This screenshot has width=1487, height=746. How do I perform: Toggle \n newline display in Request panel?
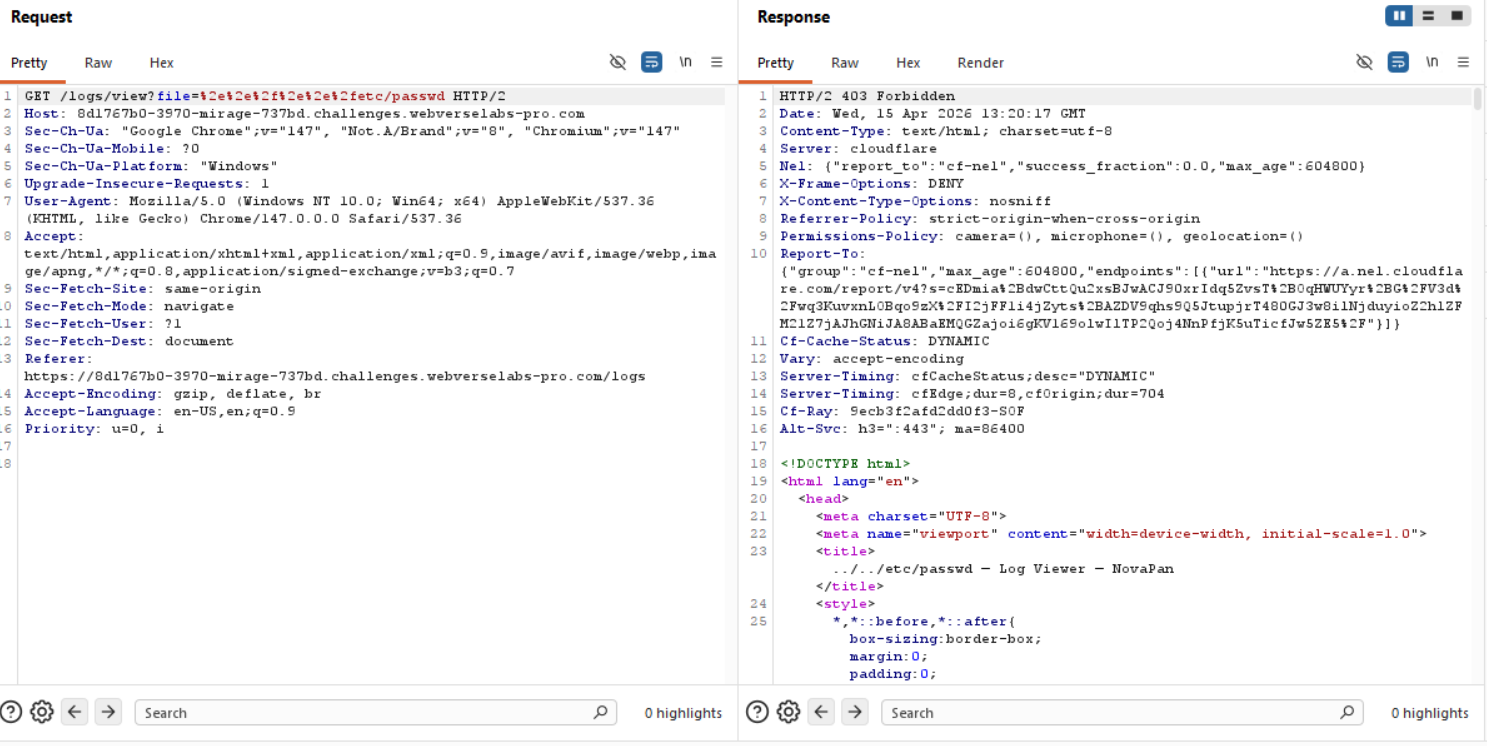685,62
